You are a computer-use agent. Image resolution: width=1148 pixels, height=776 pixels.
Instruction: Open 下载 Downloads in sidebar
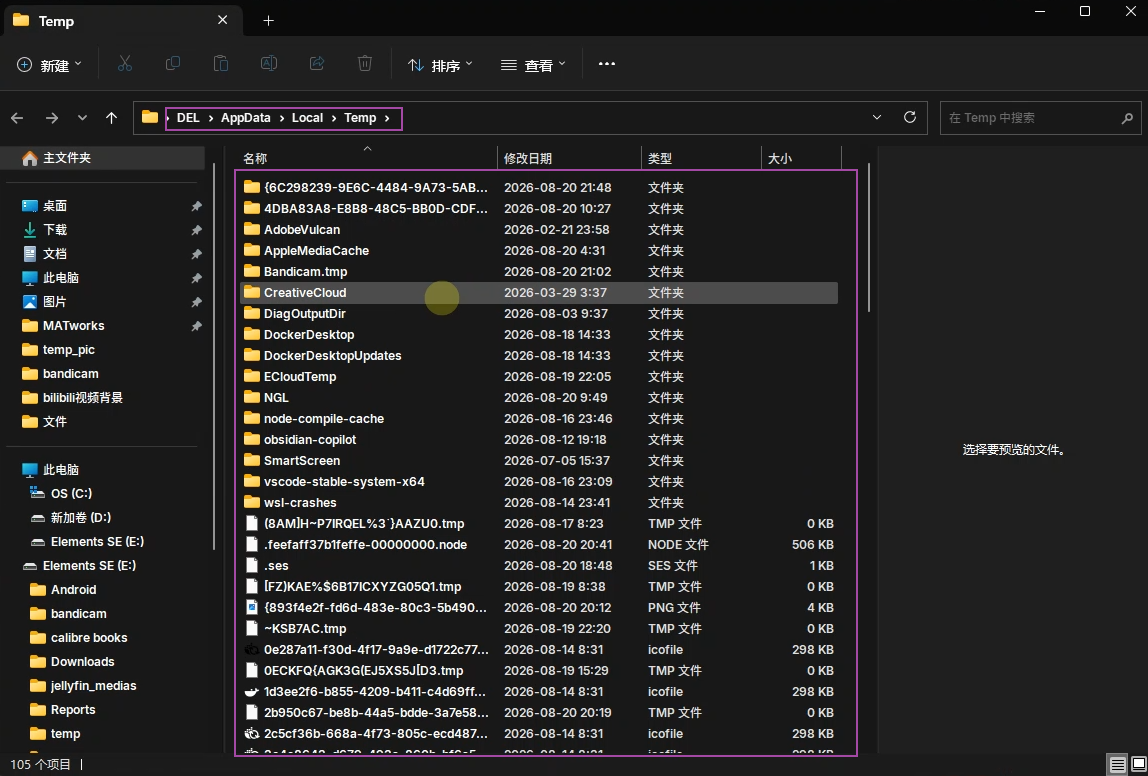click(x=55, y=230)
